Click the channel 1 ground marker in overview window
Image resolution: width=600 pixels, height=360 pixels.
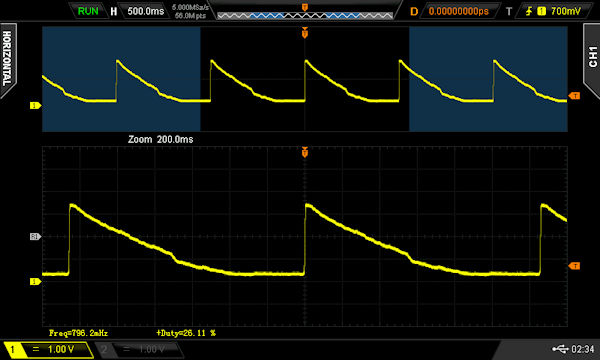pos(35,106)
